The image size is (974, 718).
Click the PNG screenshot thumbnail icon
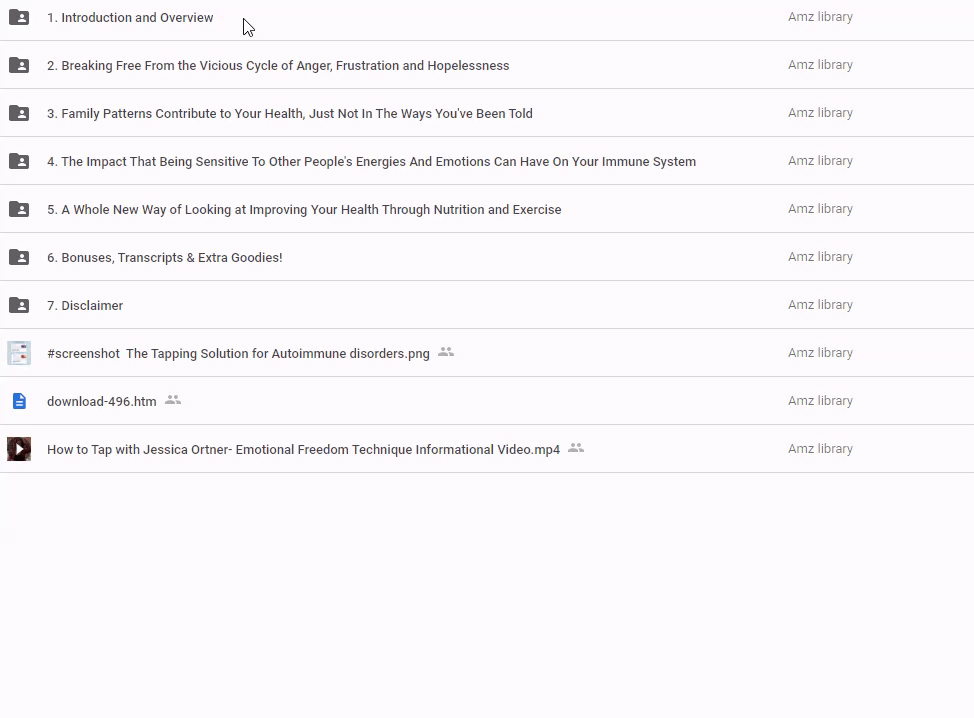coord(19,353)
